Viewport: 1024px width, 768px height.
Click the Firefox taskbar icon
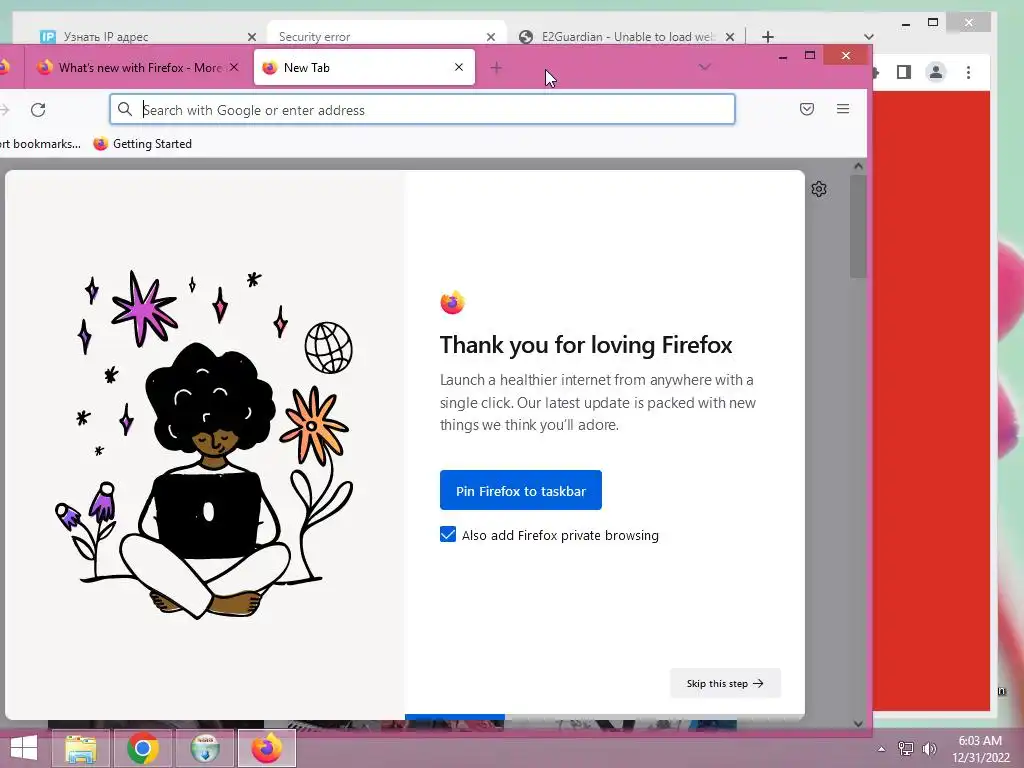tap(266, 748)
